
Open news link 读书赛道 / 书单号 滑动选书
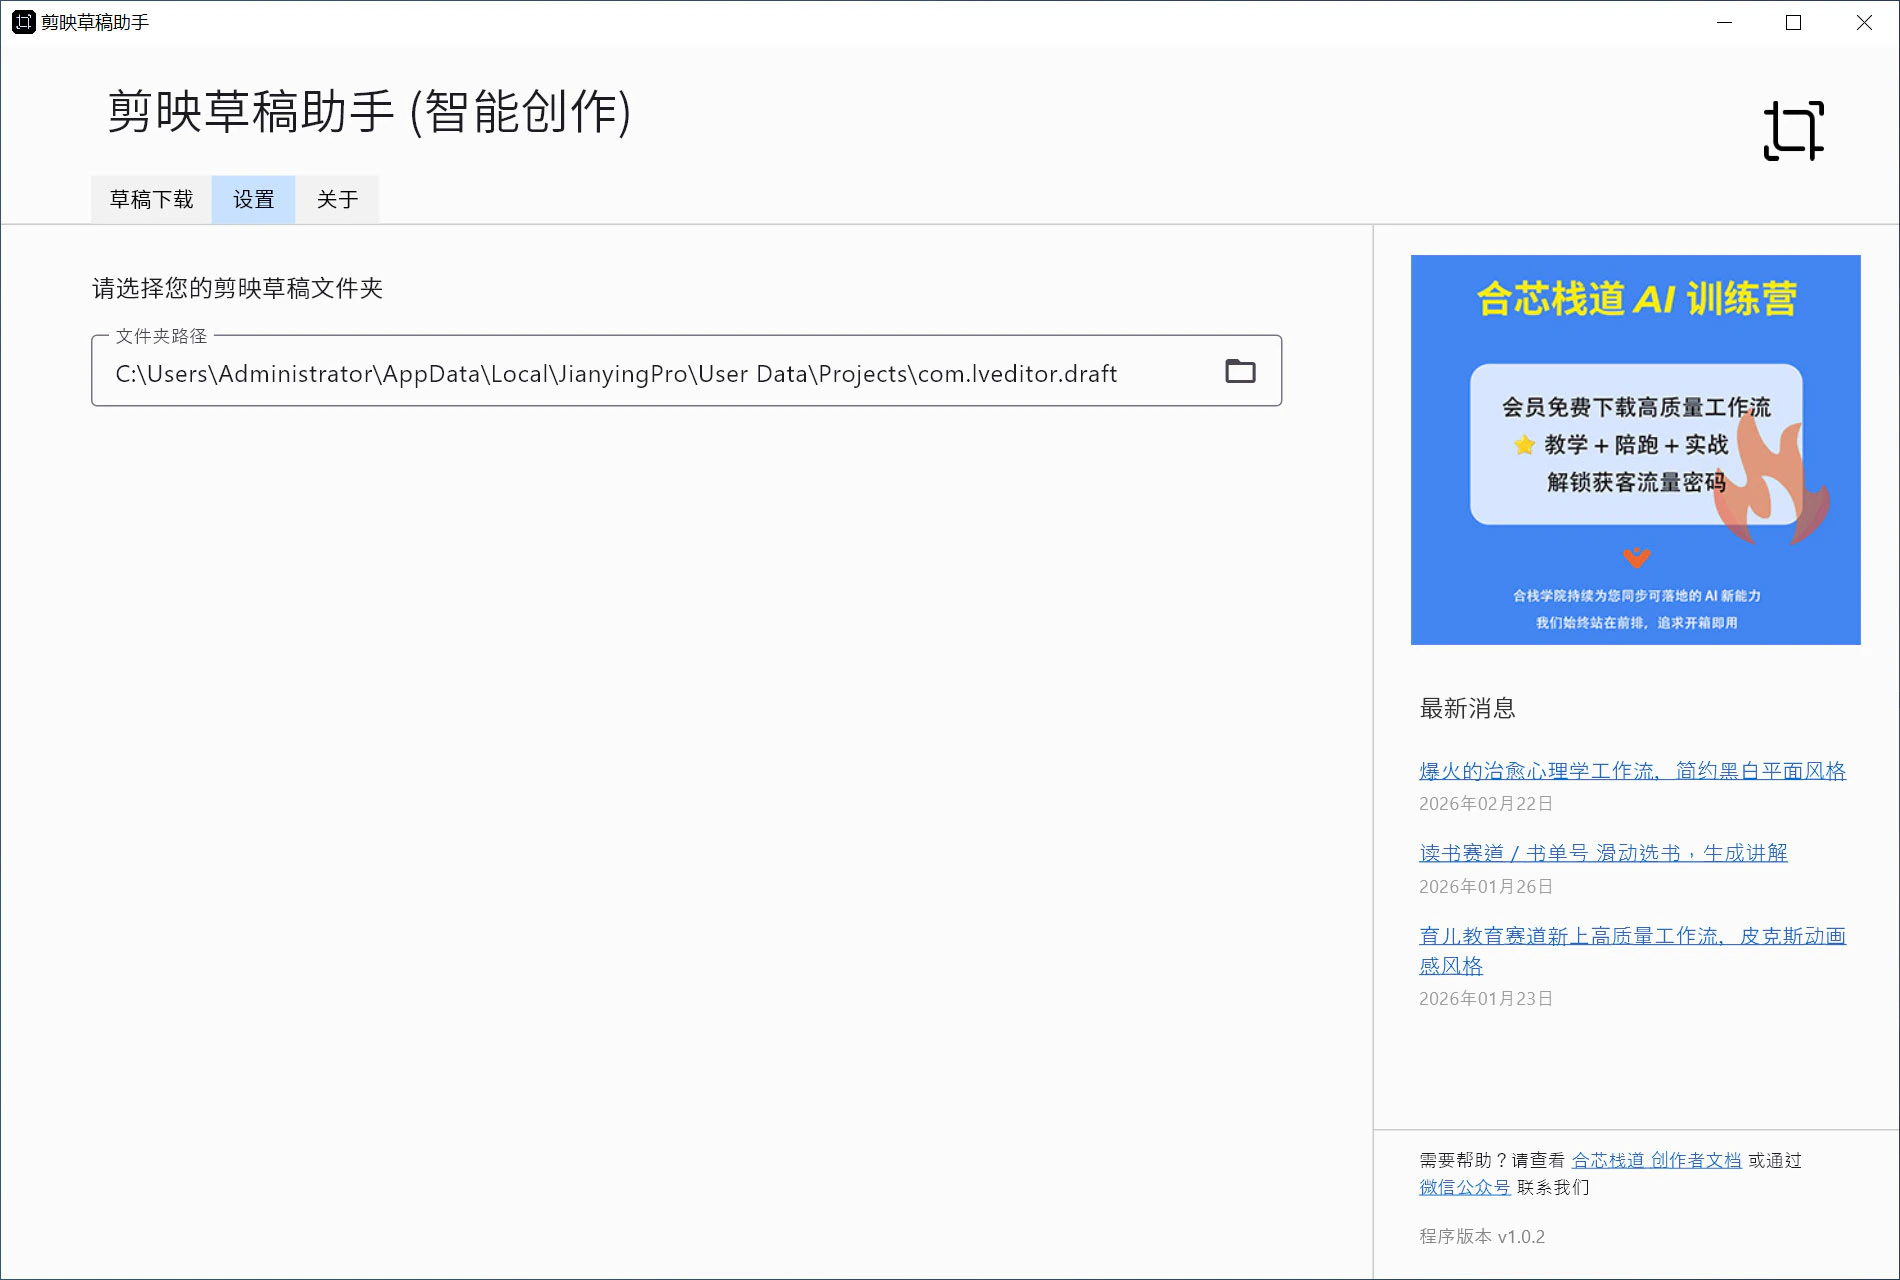[1603, 853]
